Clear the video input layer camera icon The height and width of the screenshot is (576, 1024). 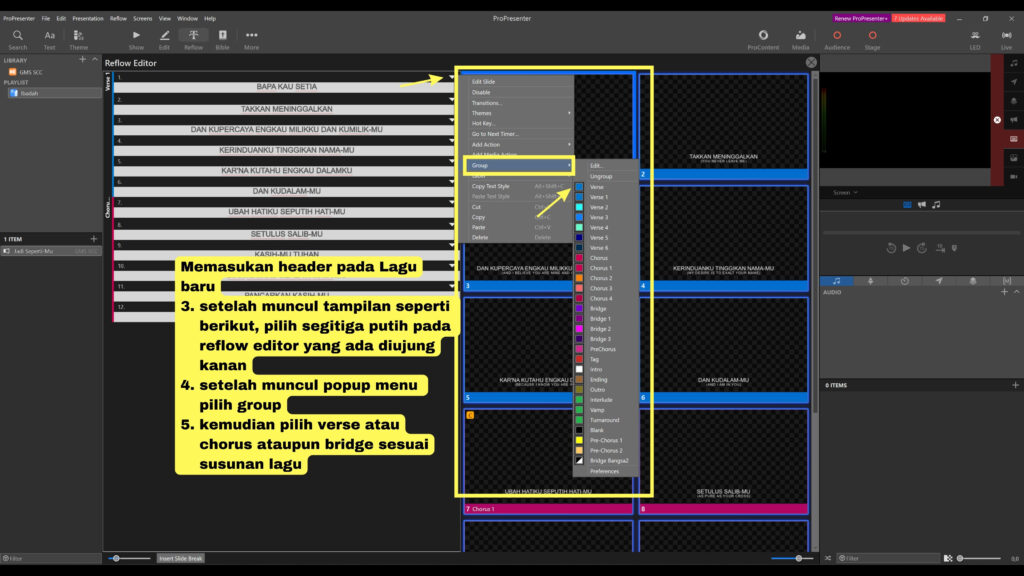coord(1014,177)
